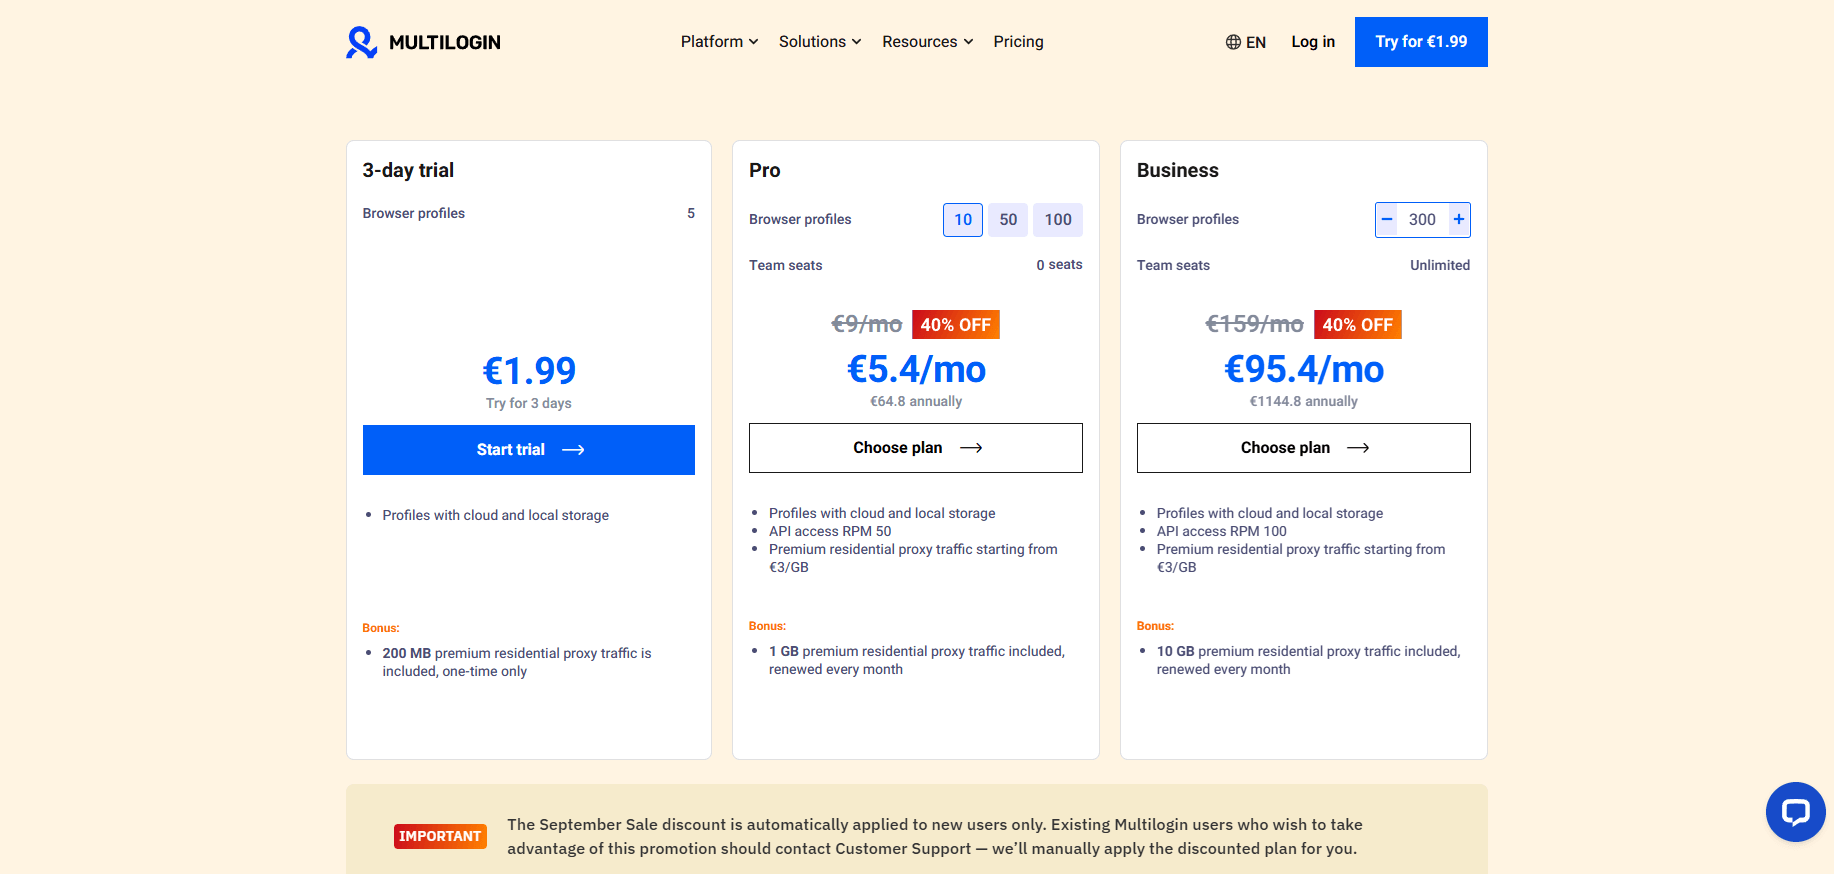Screen dimensions: 1834x874
Task: Open the live chat widget
Action: pyautogui.click(x=1795, y=811)
